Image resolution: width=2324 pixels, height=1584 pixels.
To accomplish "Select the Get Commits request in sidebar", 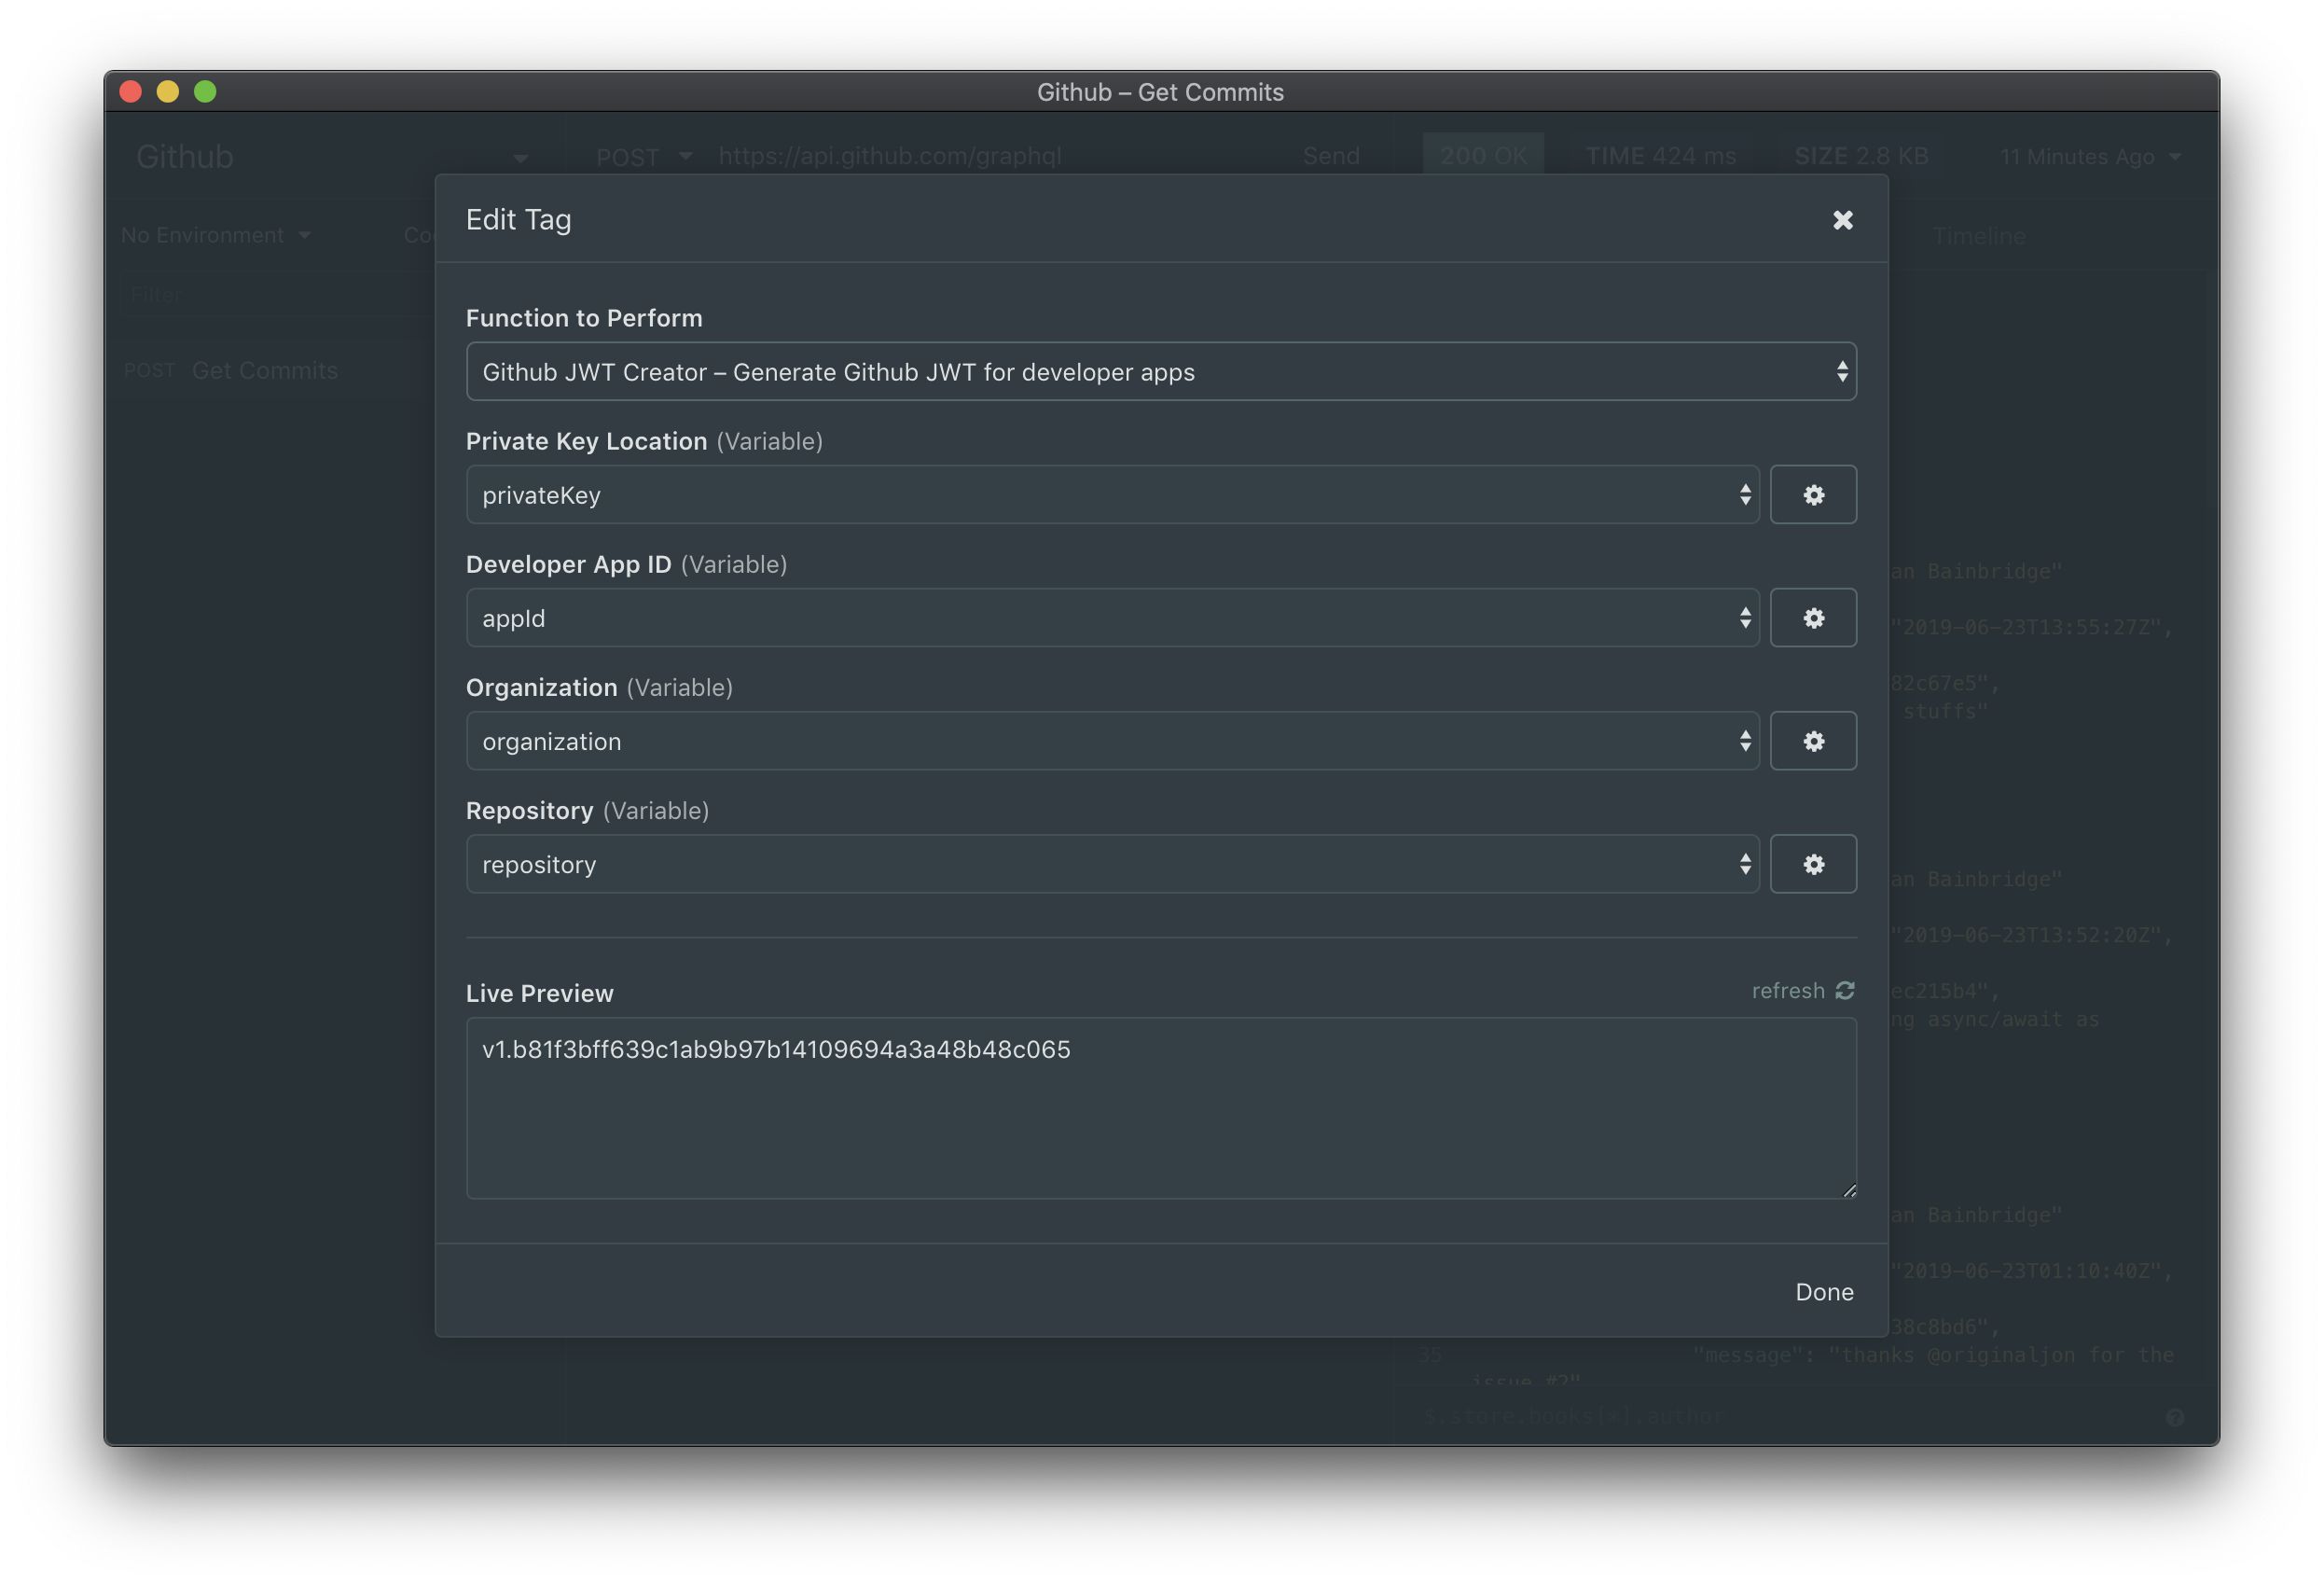I will pos(264,370).
